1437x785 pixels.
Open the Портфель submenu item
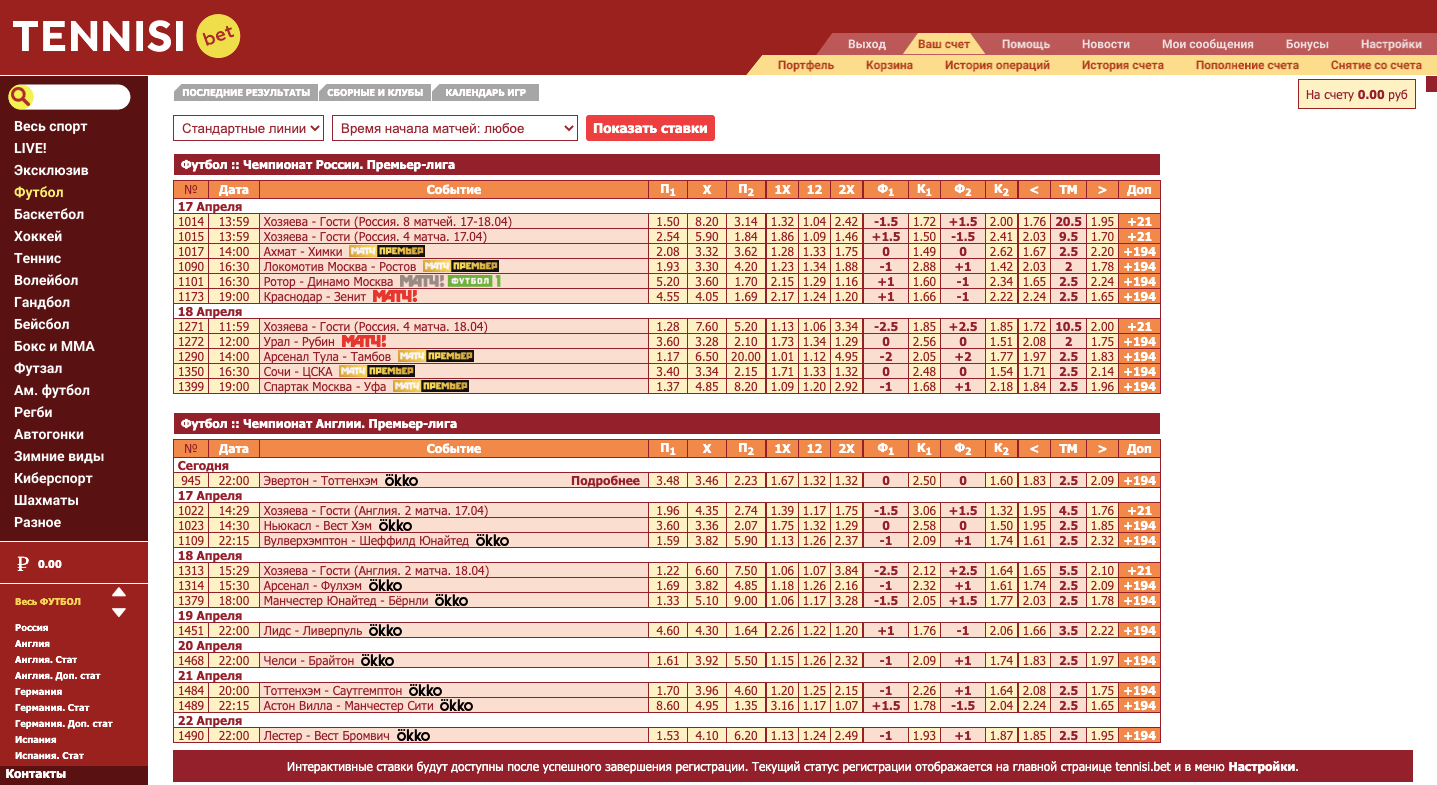[x=806, y=65]
